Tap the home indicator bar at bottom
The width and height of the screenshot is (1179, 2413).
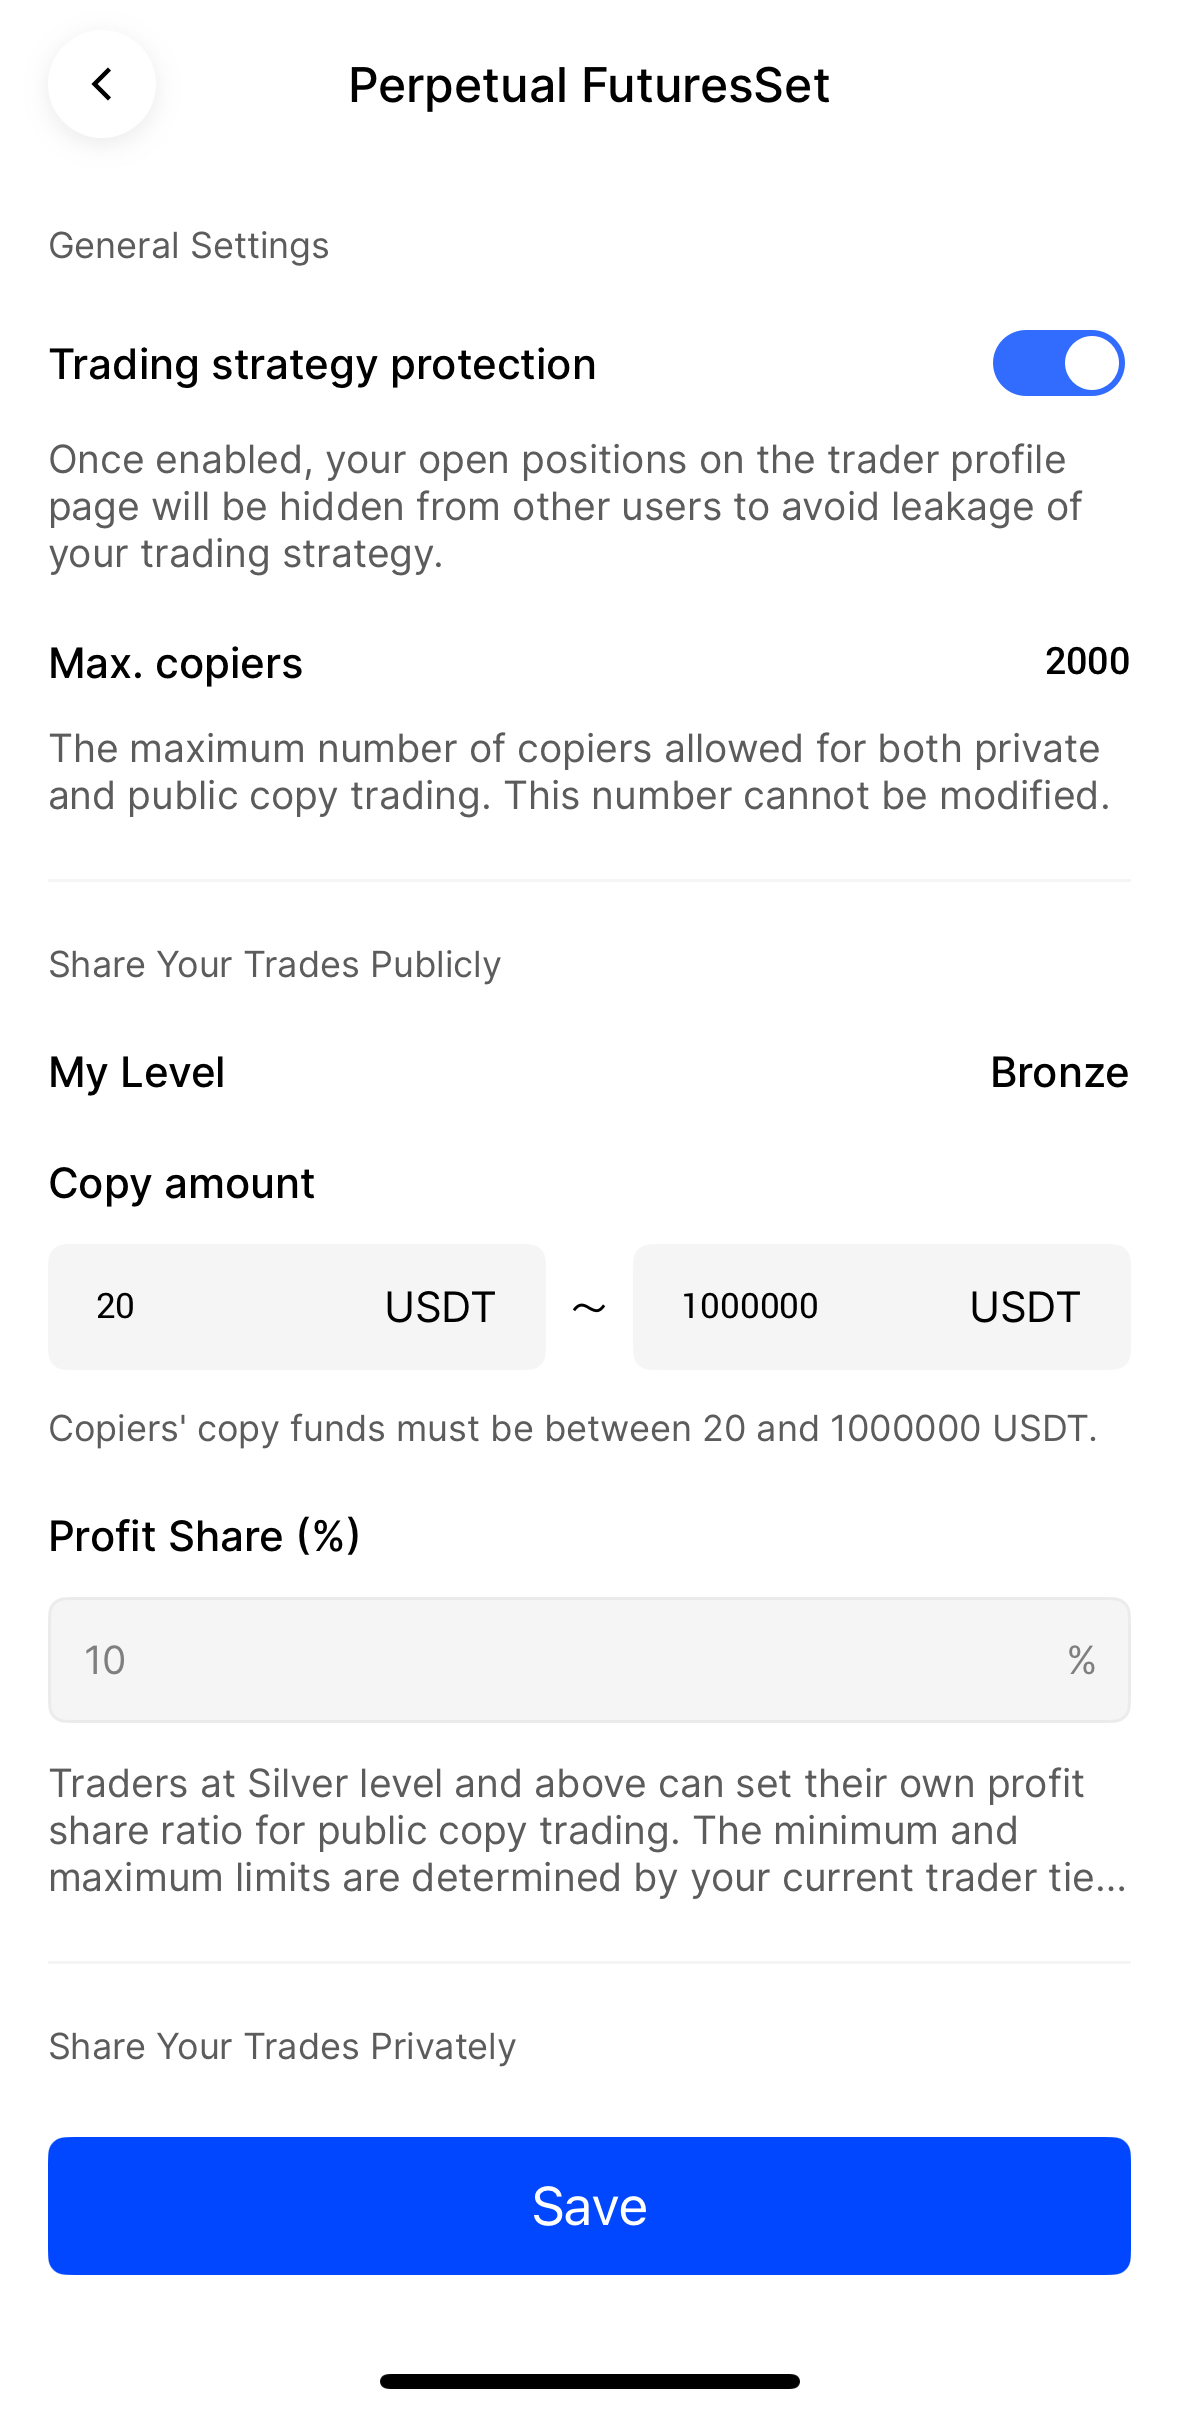click(x=589, y=2381)
